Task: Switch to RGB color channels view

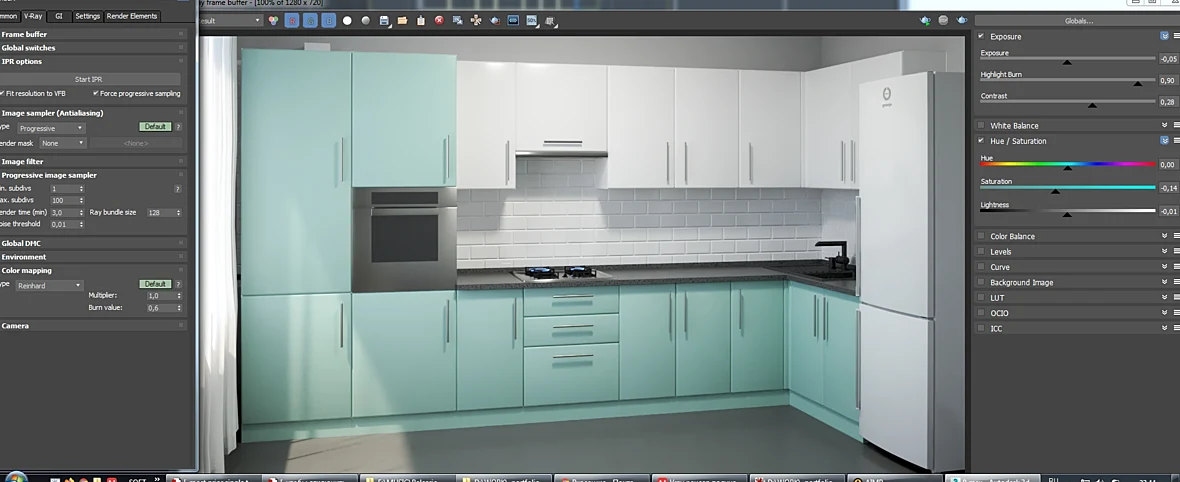Action: (273, 21)
